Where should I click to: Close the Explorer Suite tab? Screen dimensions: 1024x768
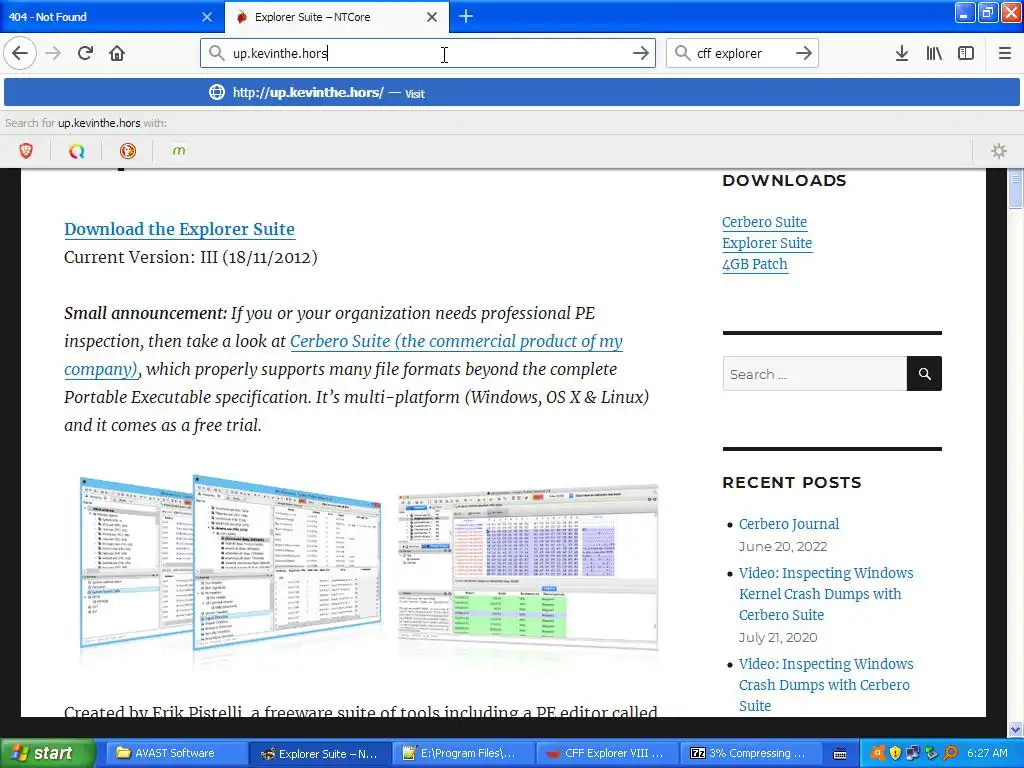click(x=432, y=17)
